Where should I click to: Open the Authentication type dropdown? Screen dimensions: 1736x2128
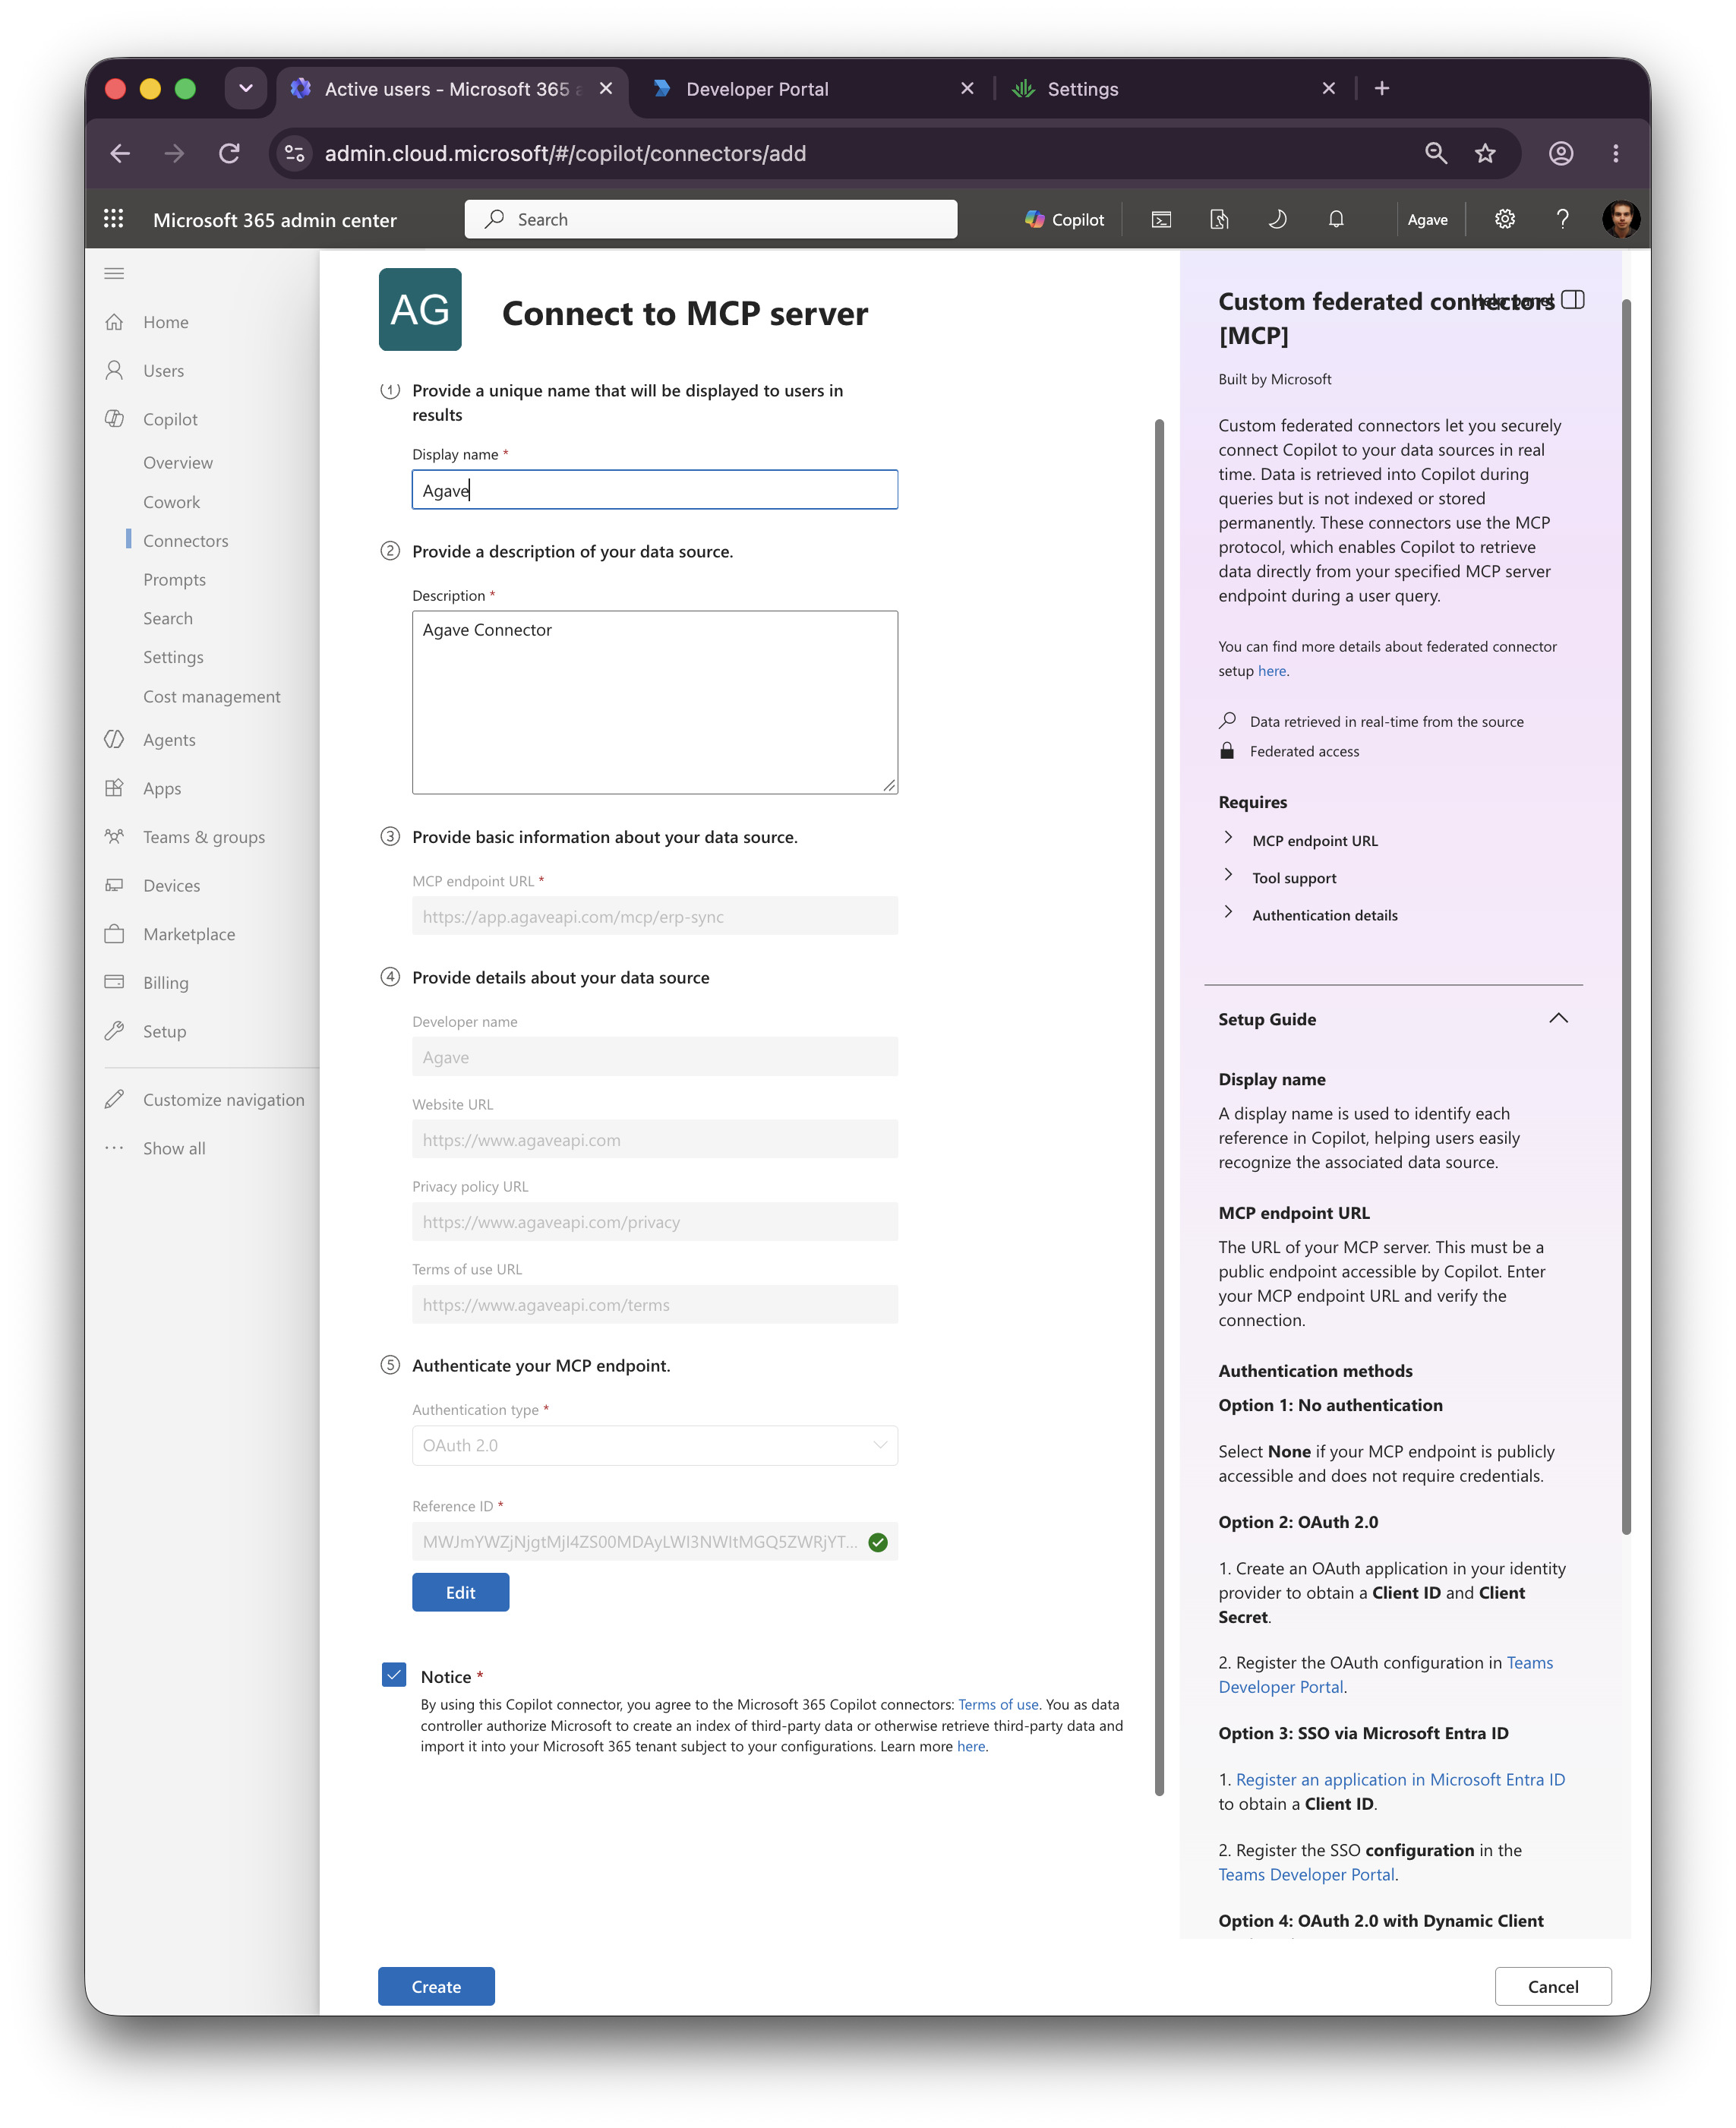654,1445
